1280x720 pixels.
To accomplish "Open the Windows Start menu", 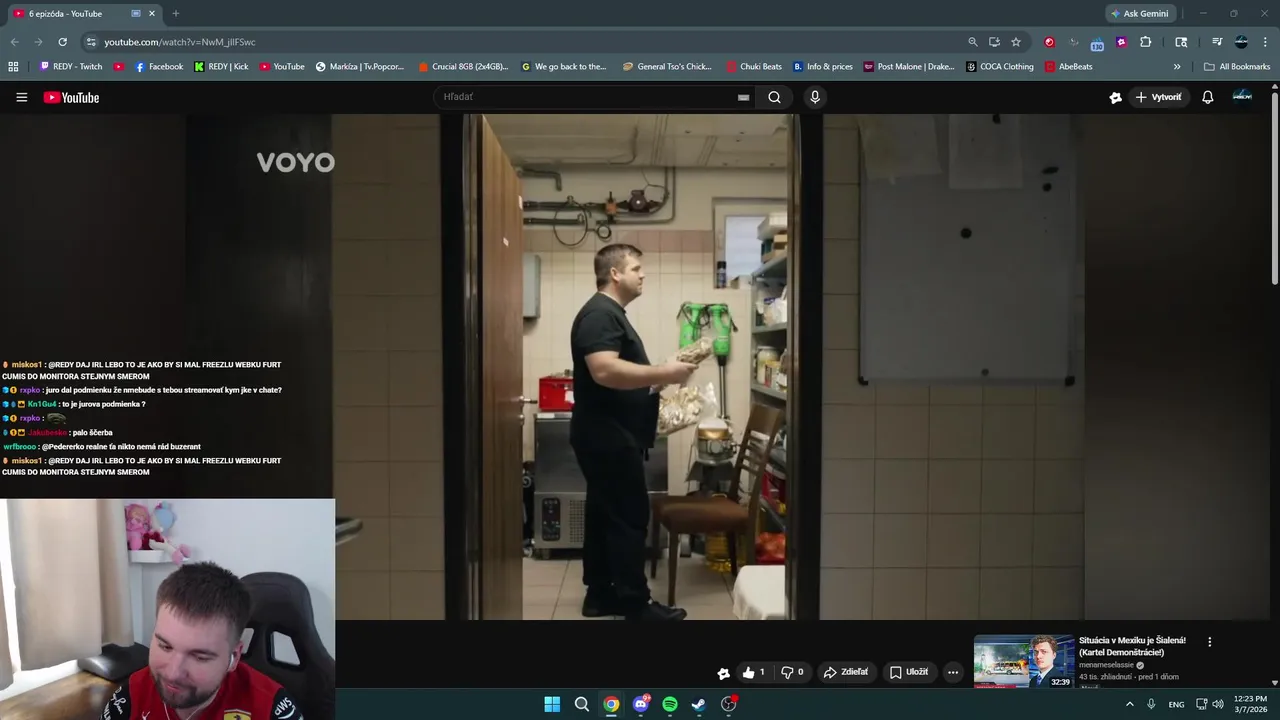I will [552, 704].
